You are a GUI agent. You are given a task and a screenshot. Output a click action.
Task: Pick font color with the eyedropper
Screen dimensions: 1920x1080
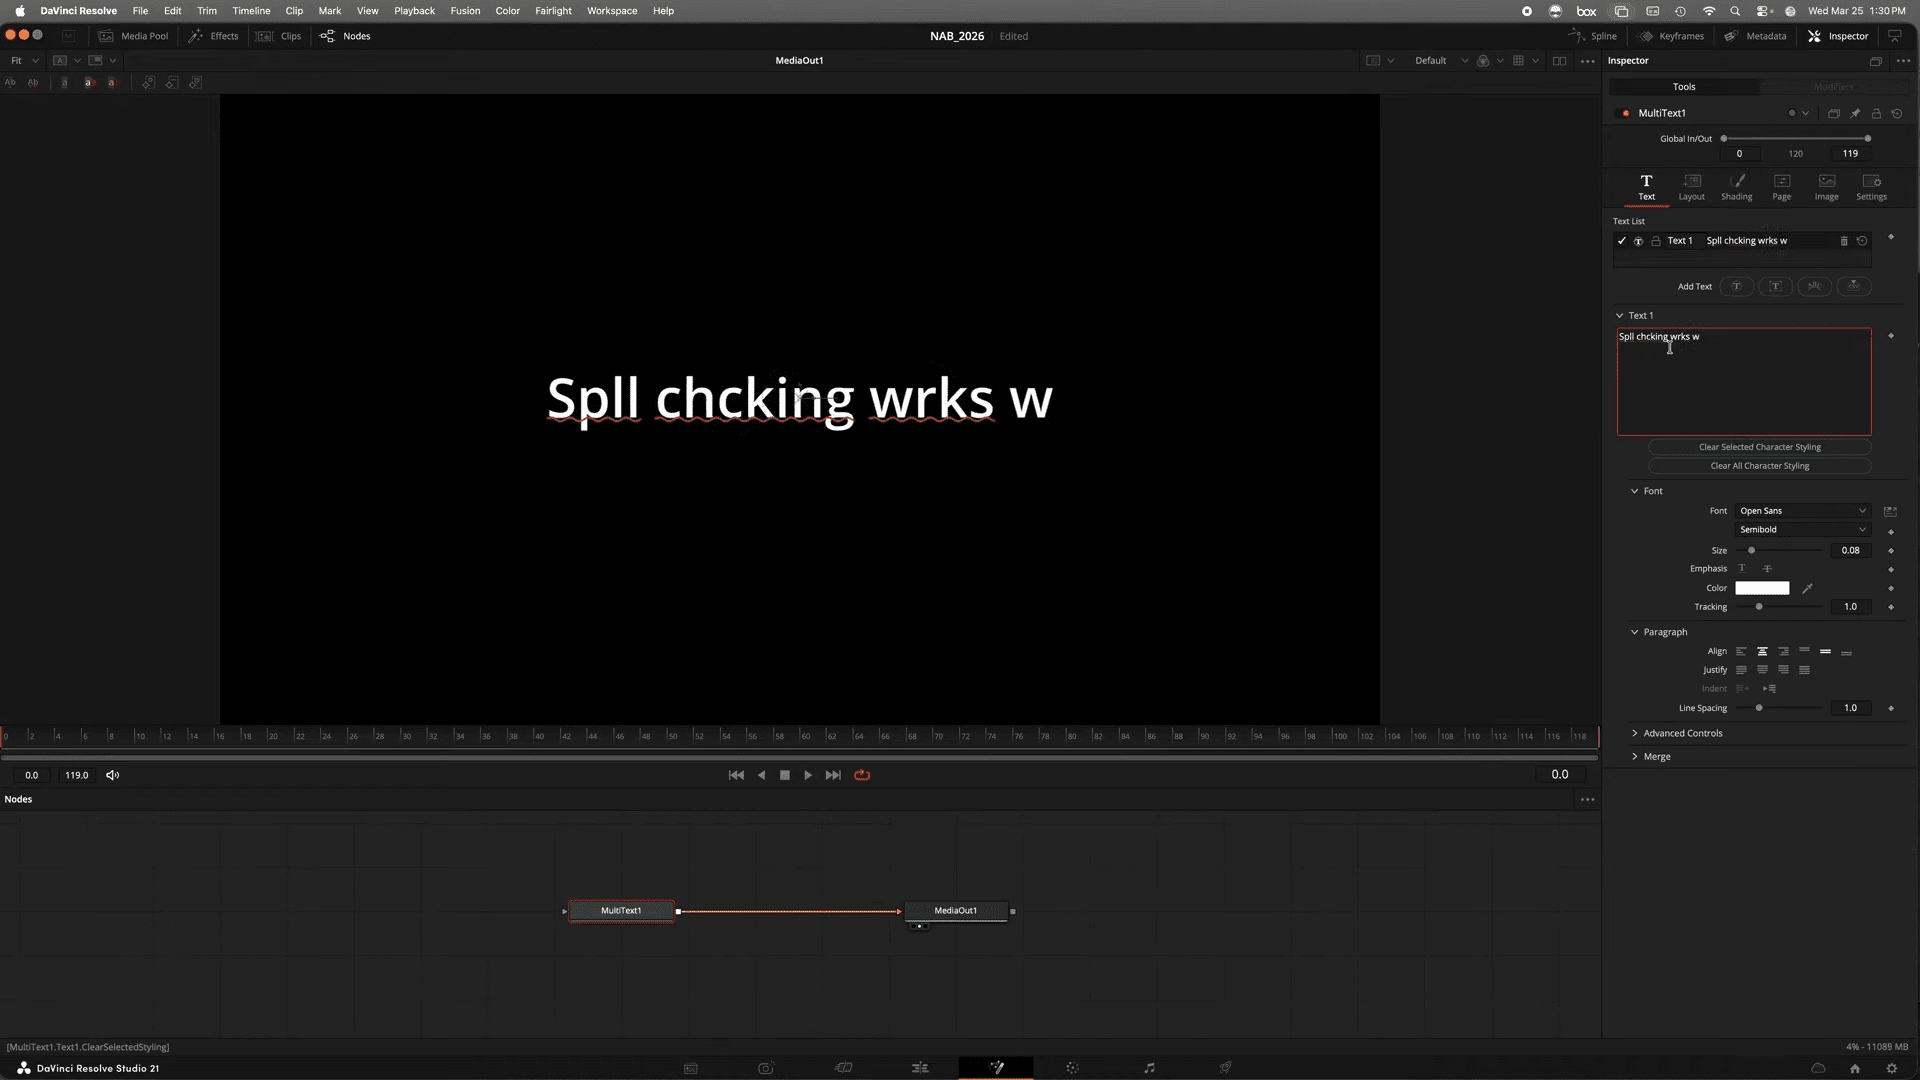tap(1807, 588)
